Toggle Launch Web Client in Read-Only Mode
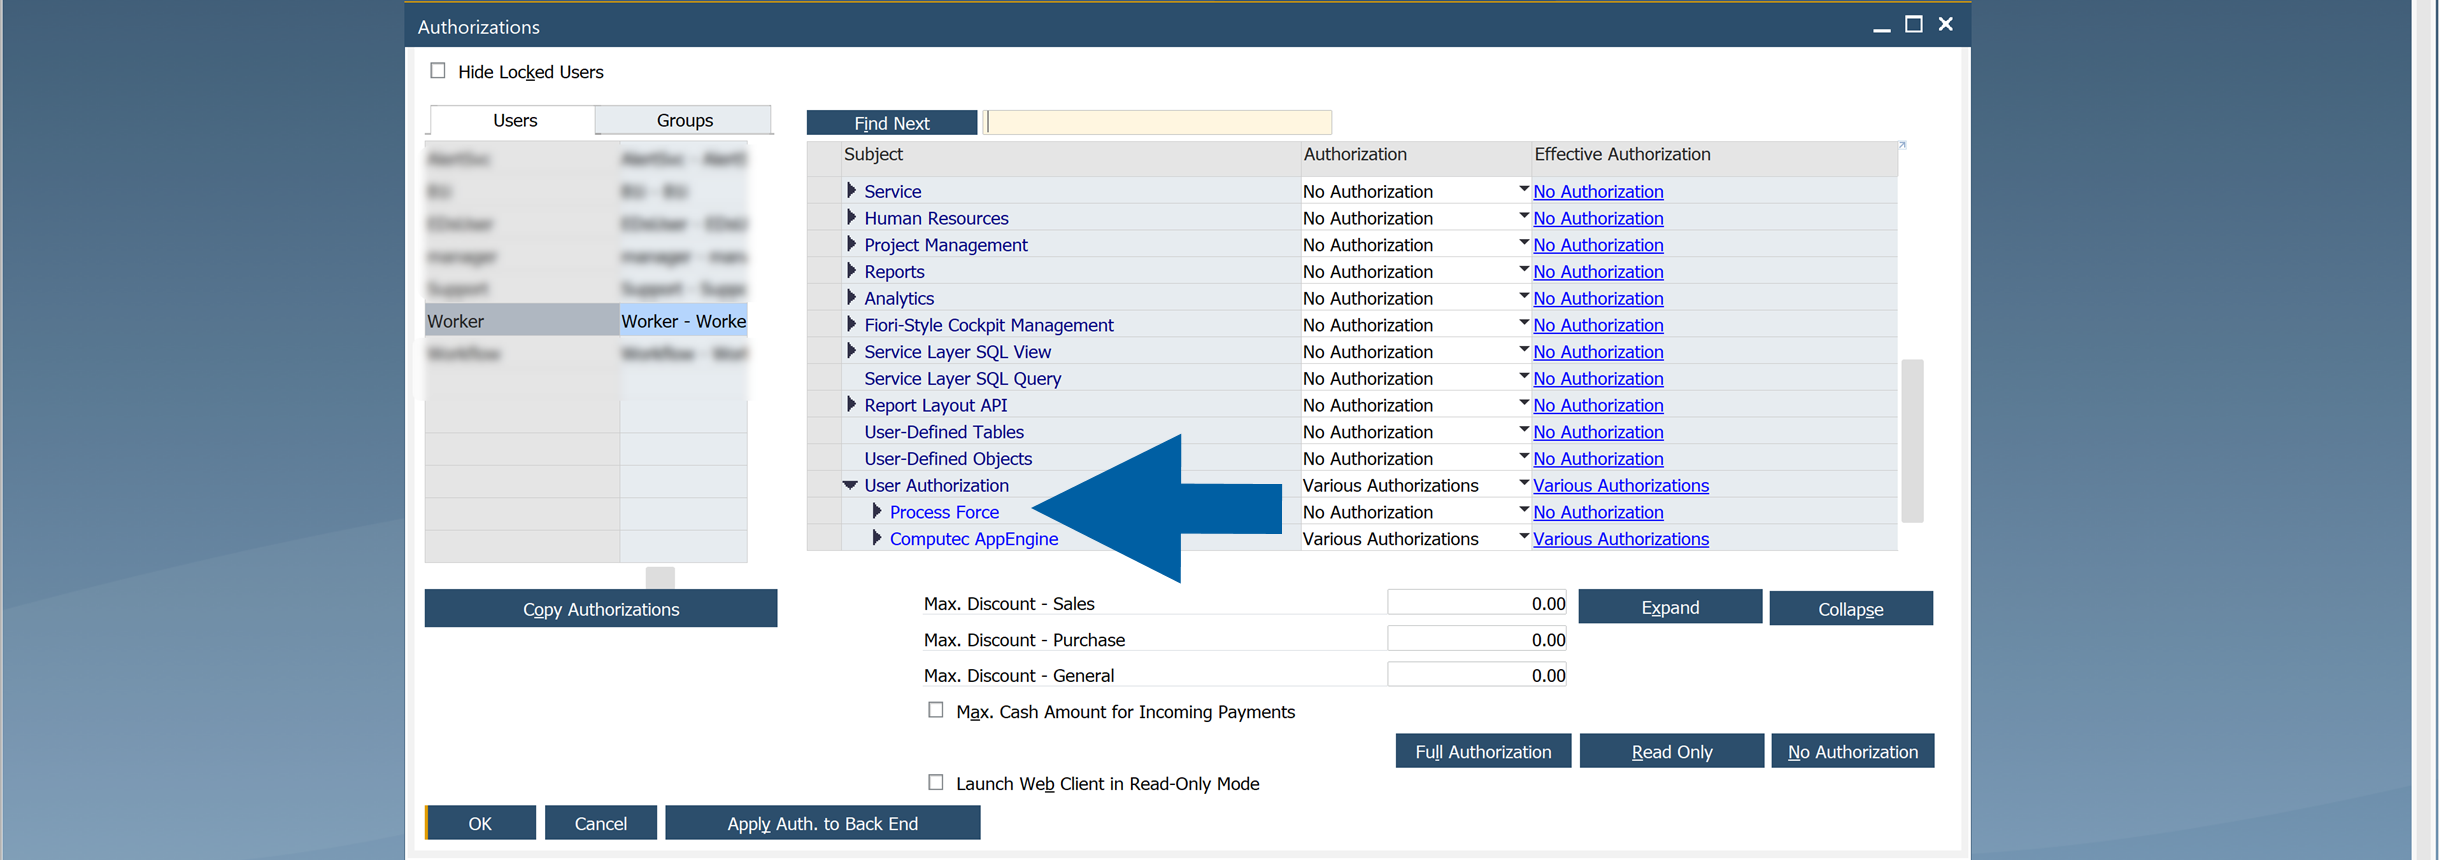The image size is (2439, 861). tap(936, 782)
